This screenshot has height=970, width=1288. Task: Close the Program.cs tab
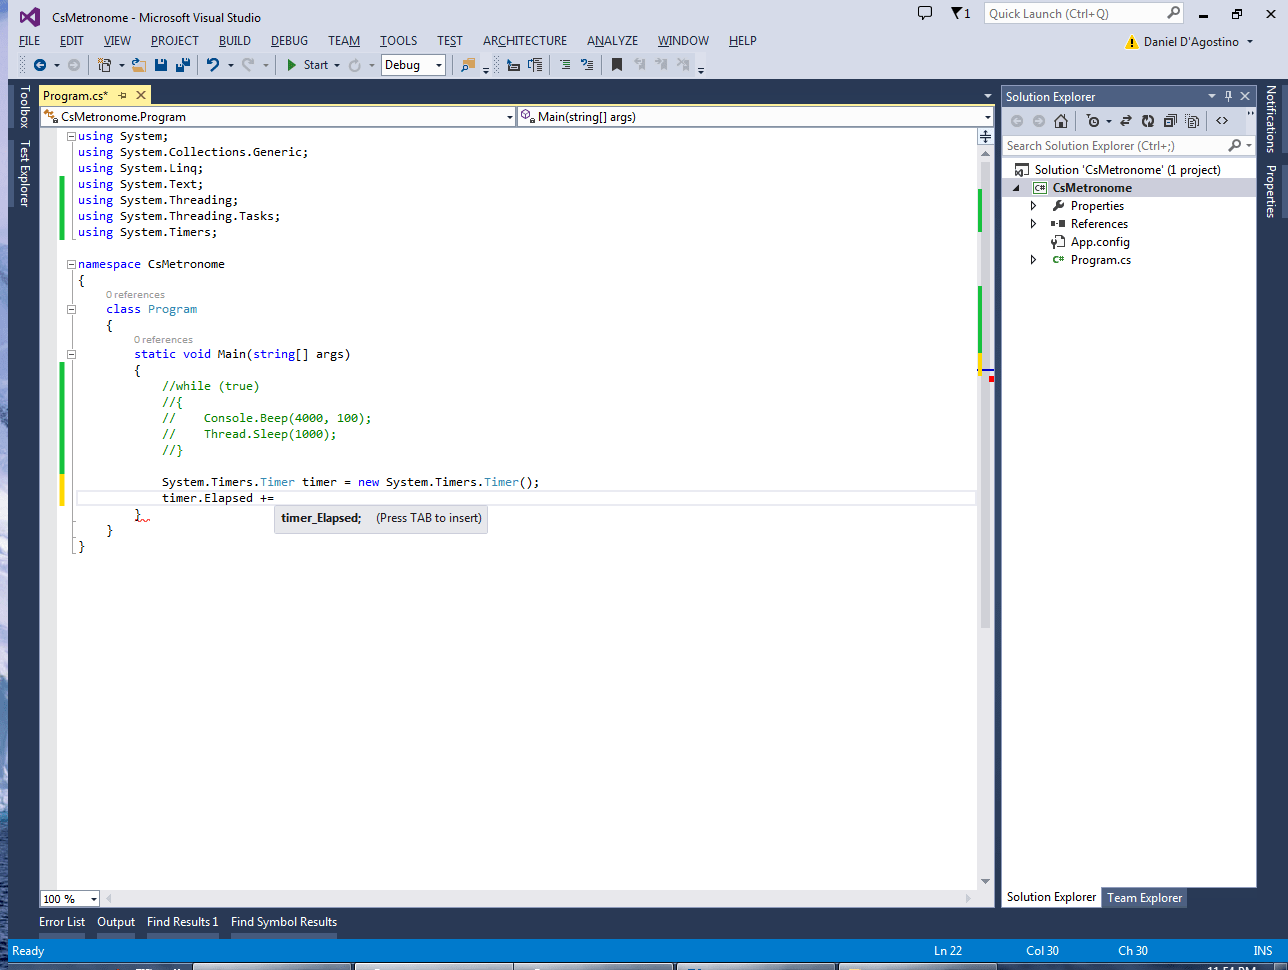[141, 96]
